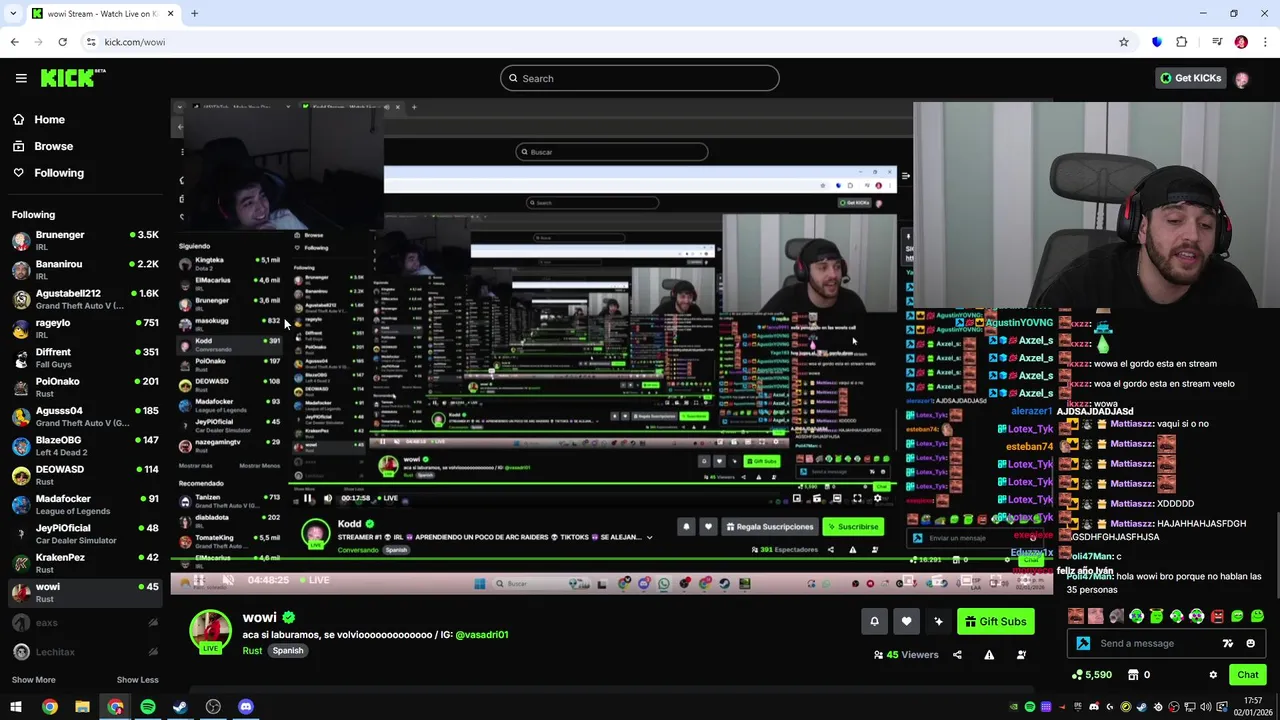Click the Get KICKs button
The image size is (1280, 720).
1190,78
